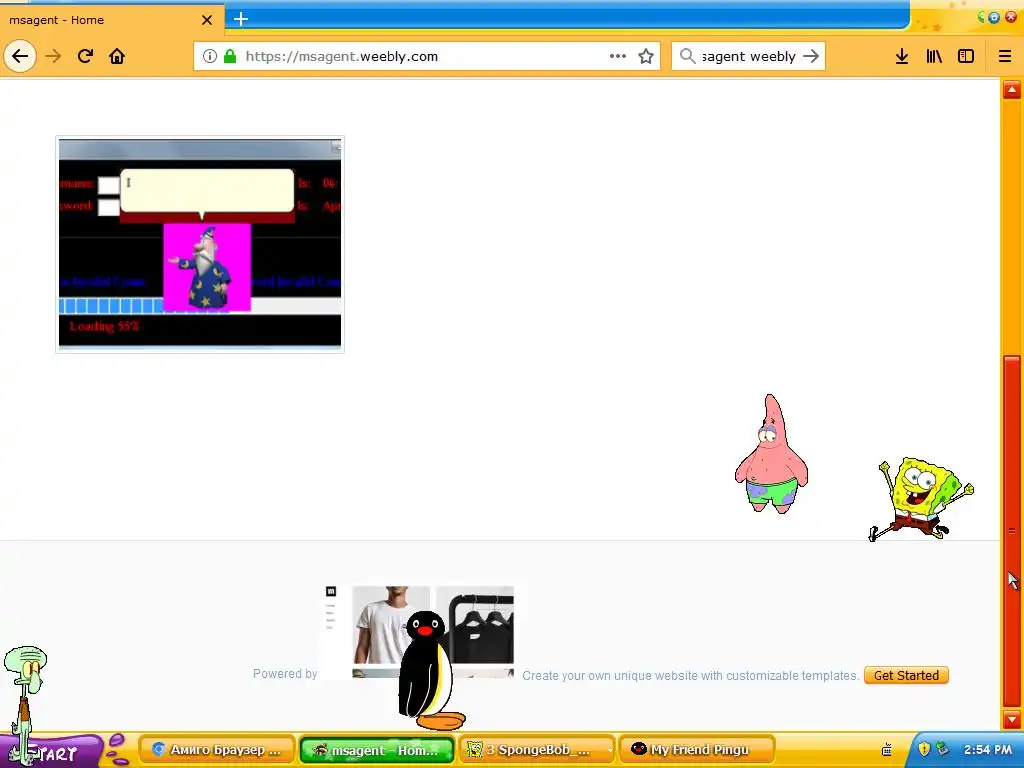Click the red vertical scrollbar thumb

click(1012, 532)
